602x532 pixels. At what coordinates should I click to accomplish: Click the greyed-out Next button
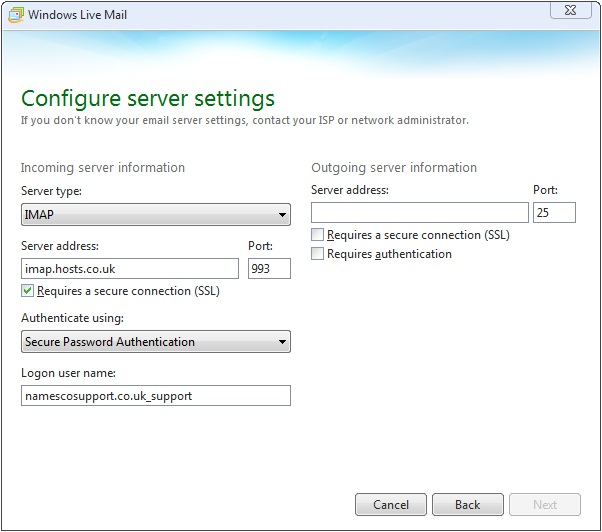545,504
